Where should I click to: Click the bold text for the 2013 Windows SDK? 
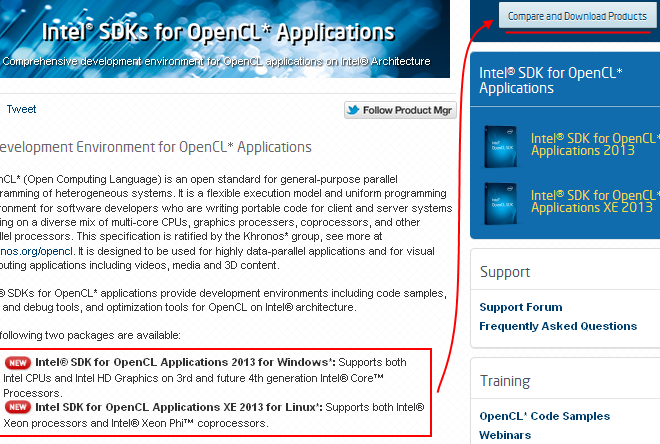(x=186, y=362)
